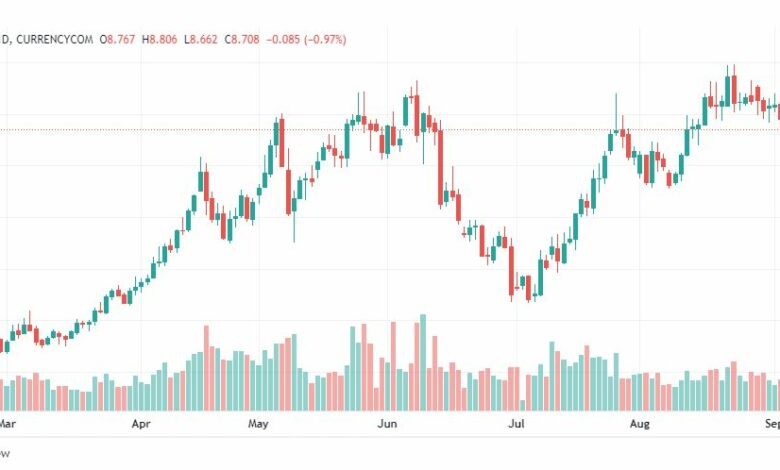
Task: Click the Sep label on time axis
Action: (773, 424)
